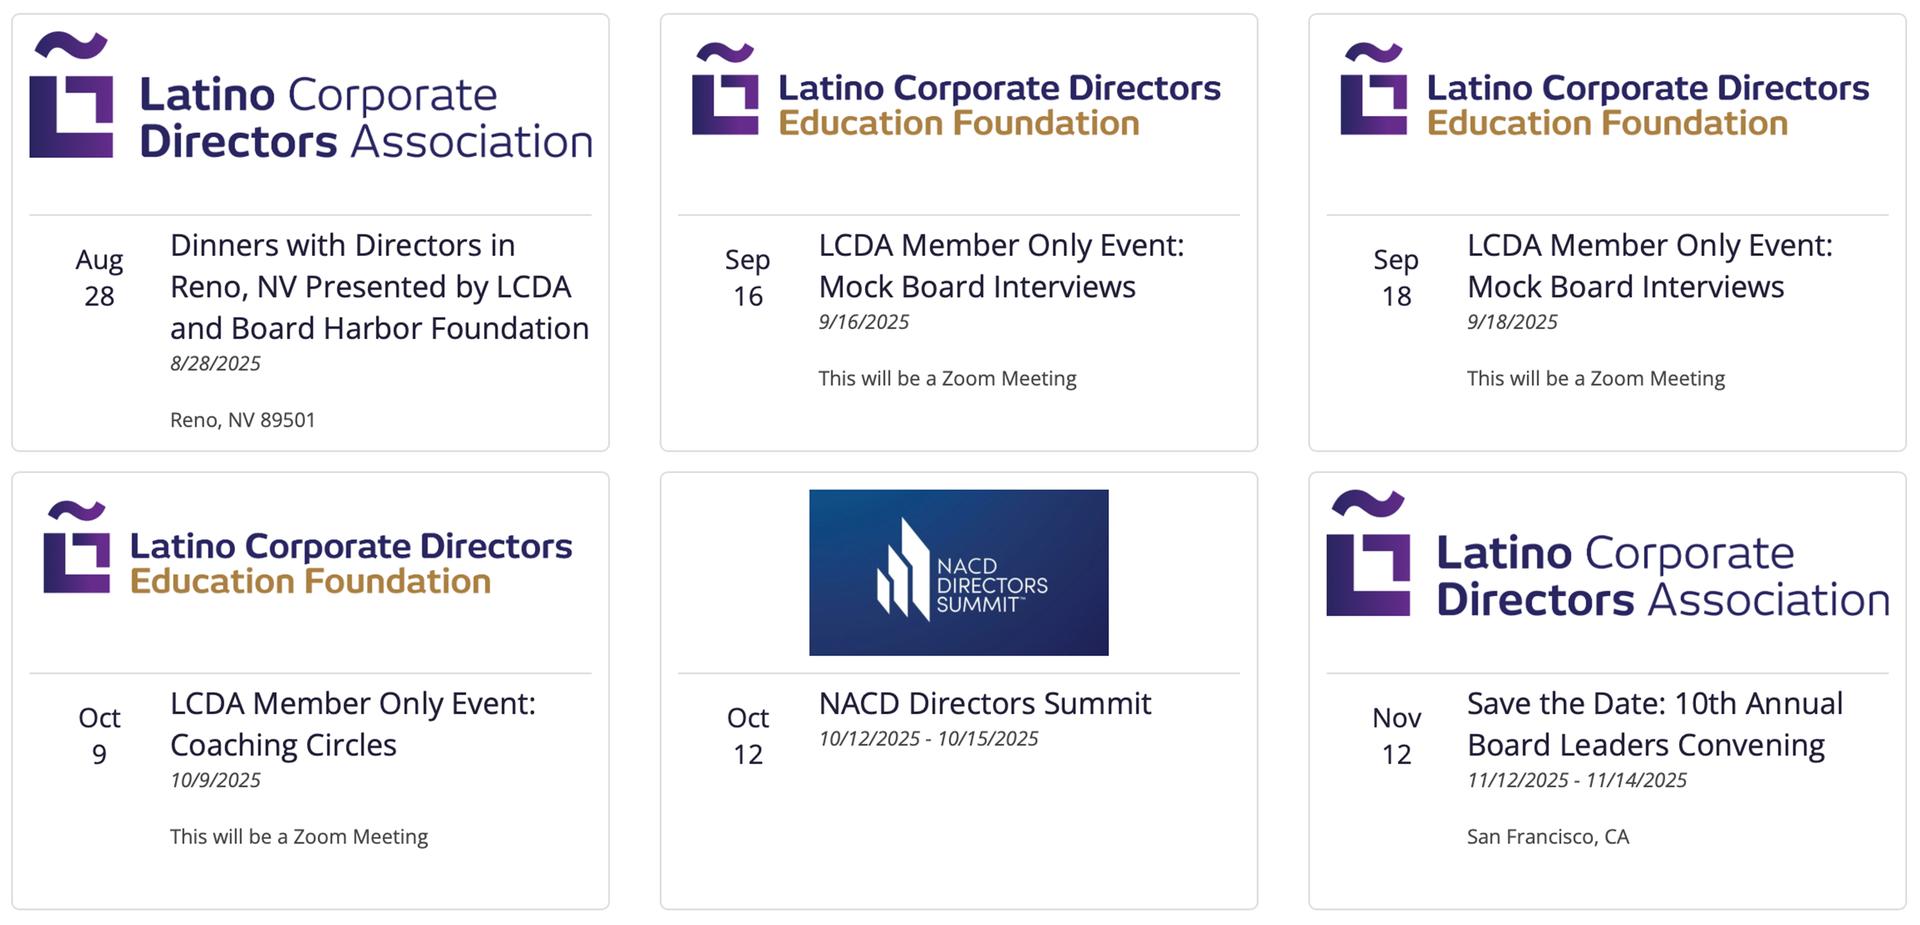Viewport: 1920px width, 925px height.
Task: Click the LCDA logo on the Reno dinner card
Action: point(311,98)
